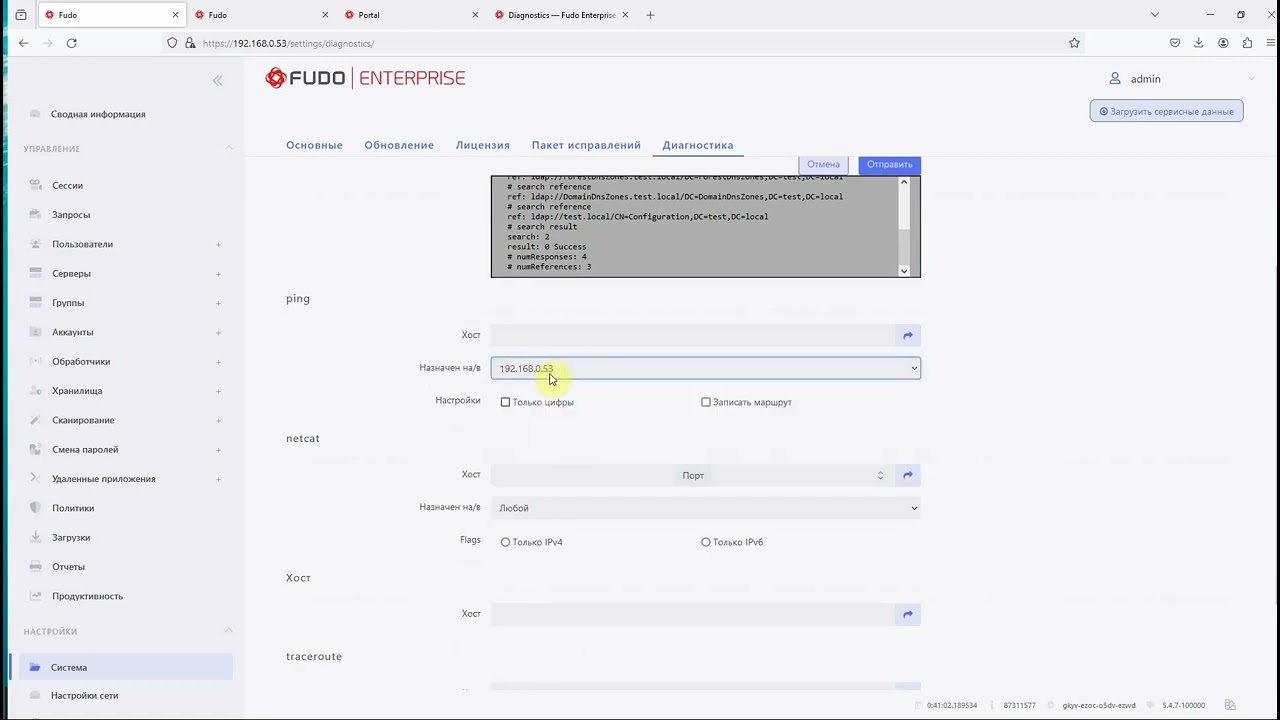1280x720 pixels.
Task: Click the admin user icon
Action: point(1115,78)
